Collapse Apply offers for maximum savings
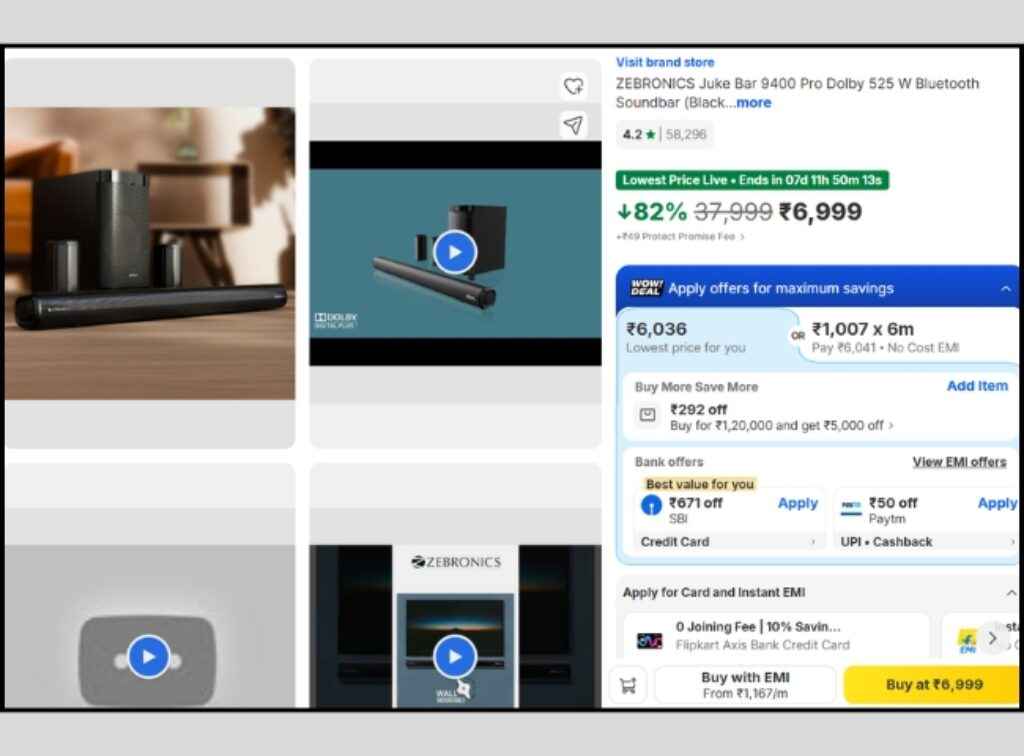Image resolution: width=1024 pixels, height=756 pixels. [x=1005, y=289]
